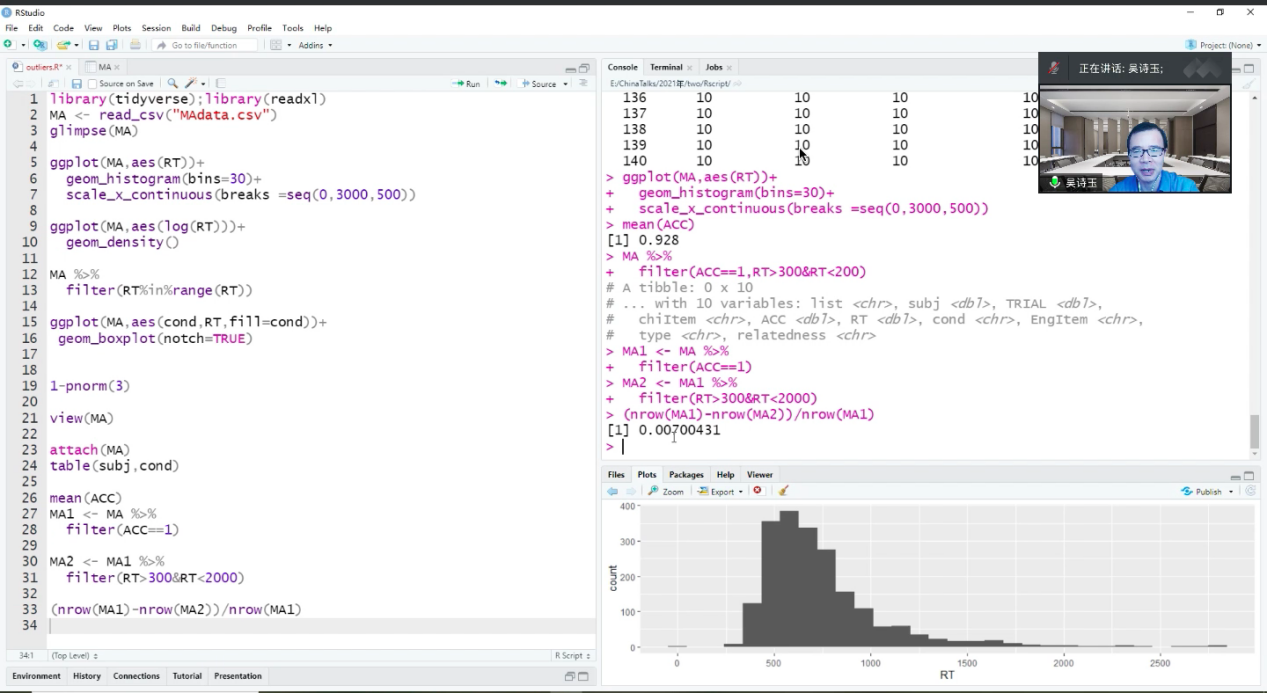Screen dimensions: 1267x693
Task: Click the save icon in the editor toolbar
Action: (x=77, y=84)
